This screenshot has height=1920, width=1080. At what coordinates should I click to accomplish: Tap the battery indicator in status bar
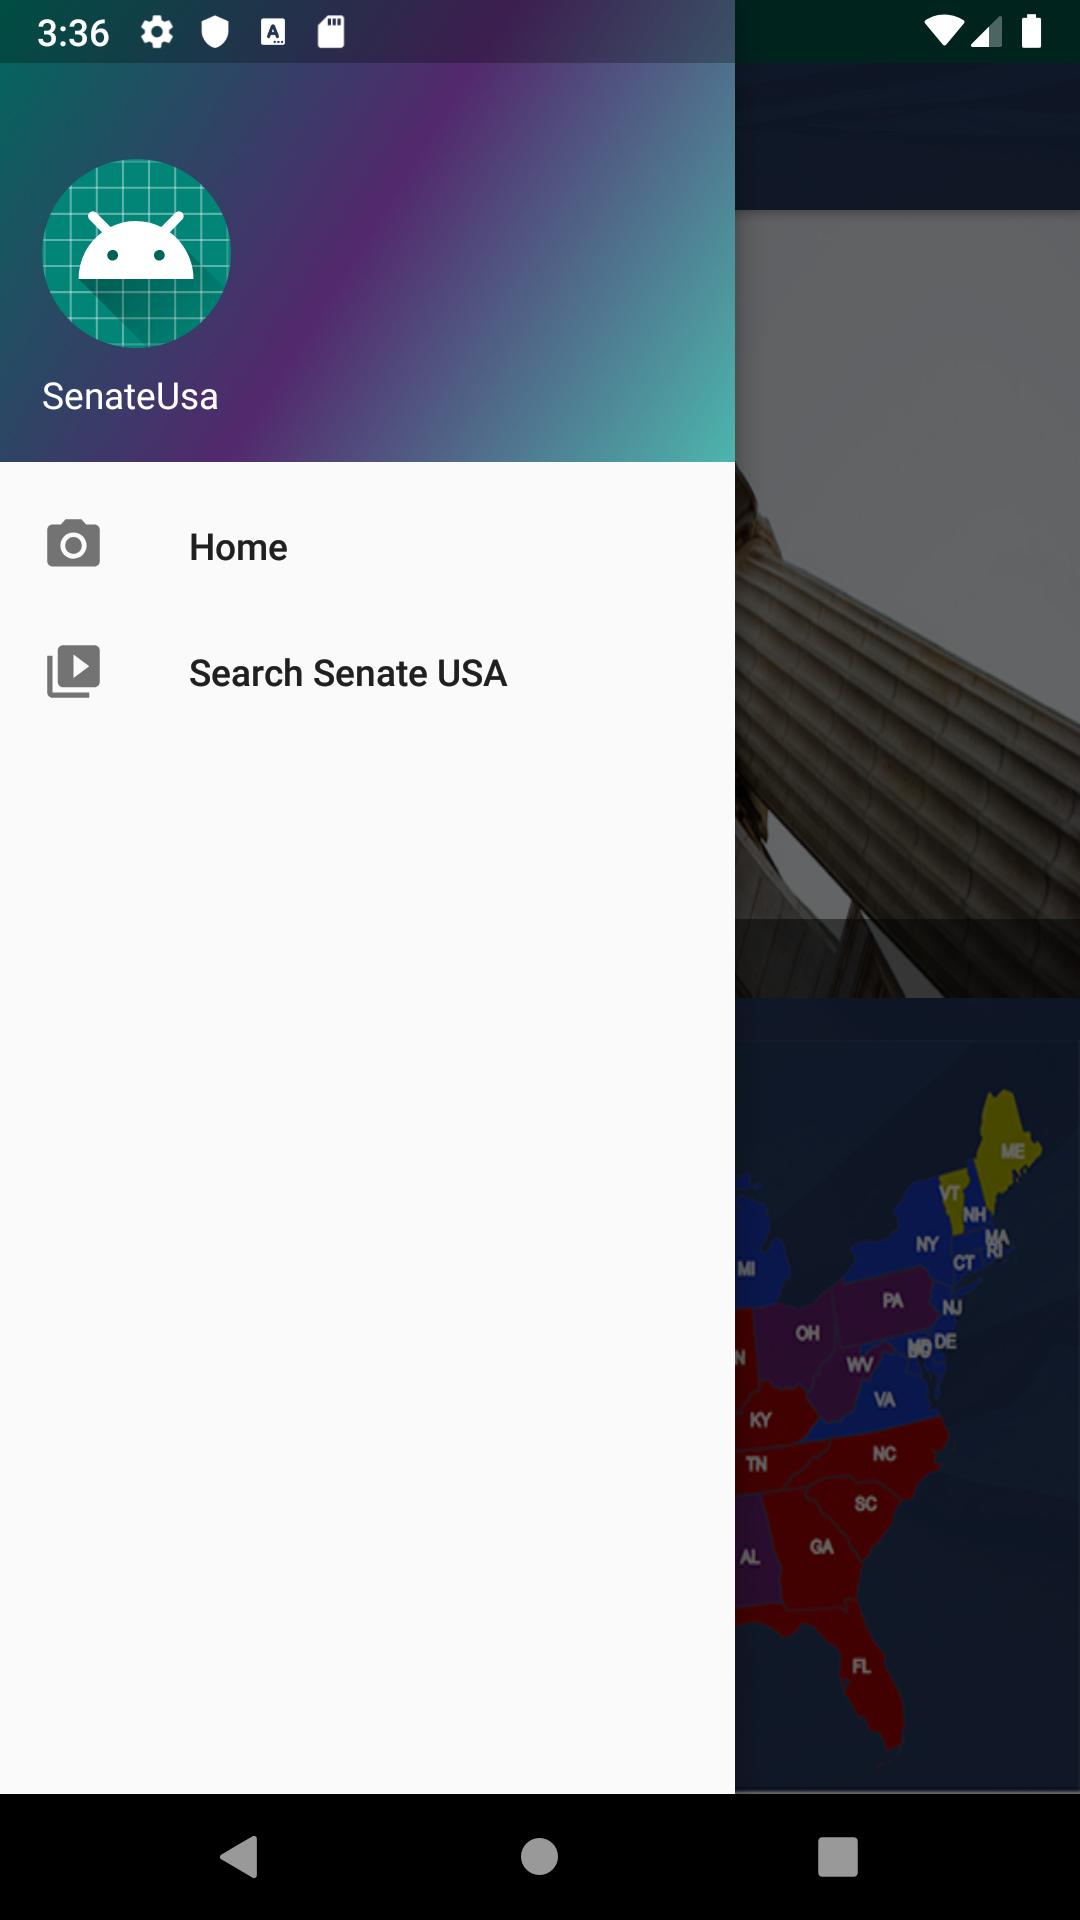[x=1031, y=32]
